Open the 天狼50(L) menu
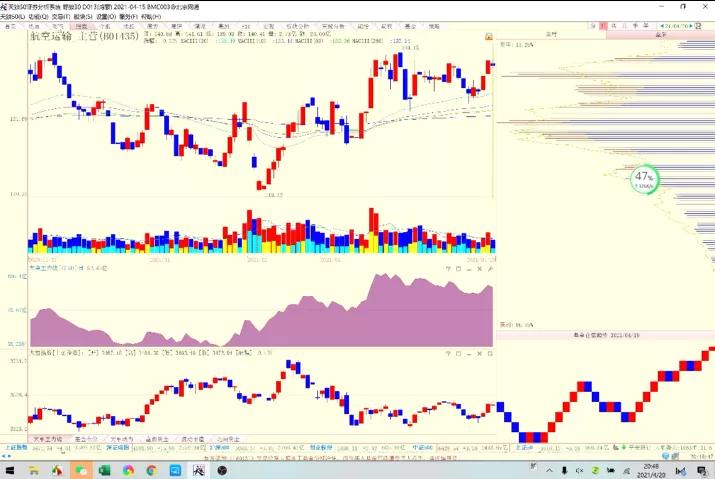715x479 pixels. (12, 16)
